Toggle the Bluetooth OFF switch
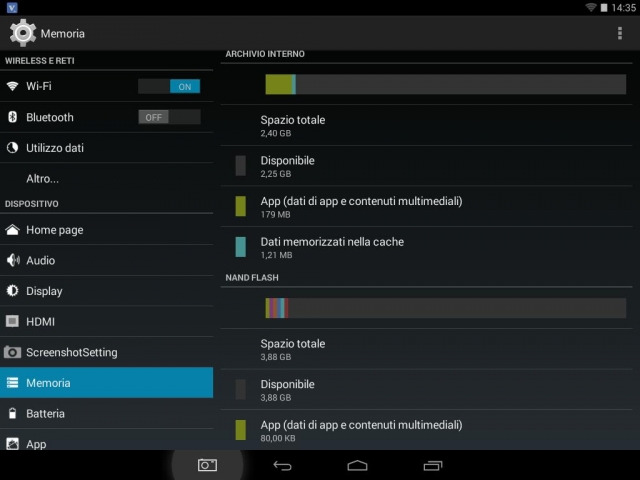 click(169, 117)
